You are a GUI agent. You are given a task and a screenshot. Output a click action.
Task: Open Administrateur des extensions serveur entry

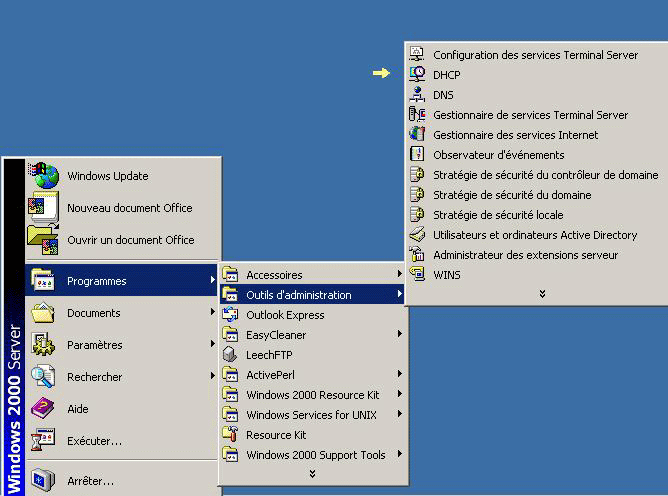(x=536, y=255)
